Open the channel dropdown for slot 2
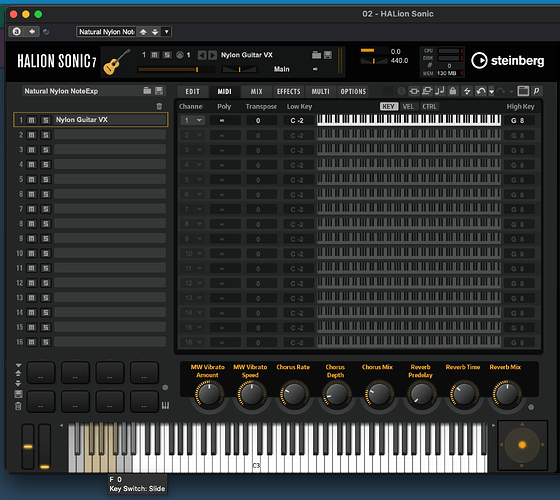560x500 pixels. (x=192, y=135)
